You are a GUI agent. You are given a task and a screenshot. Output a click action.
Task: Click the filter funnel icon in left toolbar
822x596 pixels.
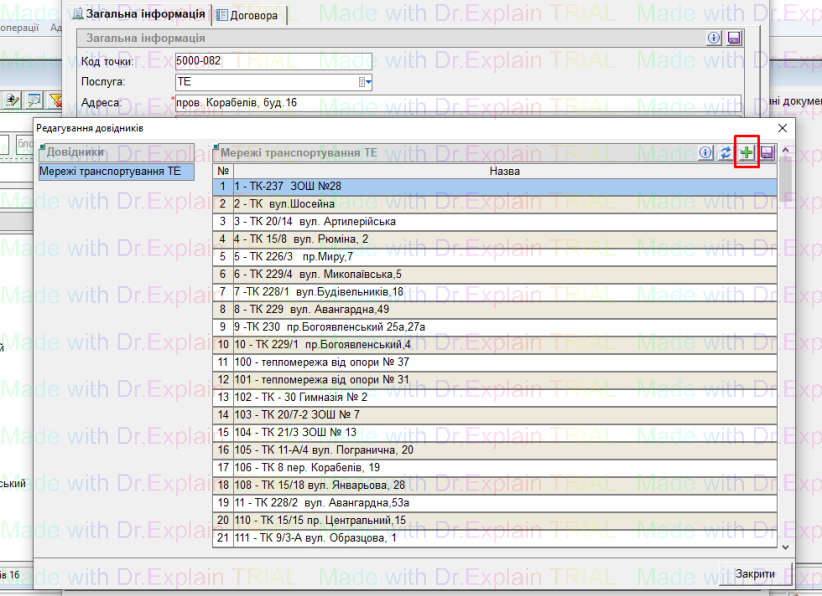point(56,100)
